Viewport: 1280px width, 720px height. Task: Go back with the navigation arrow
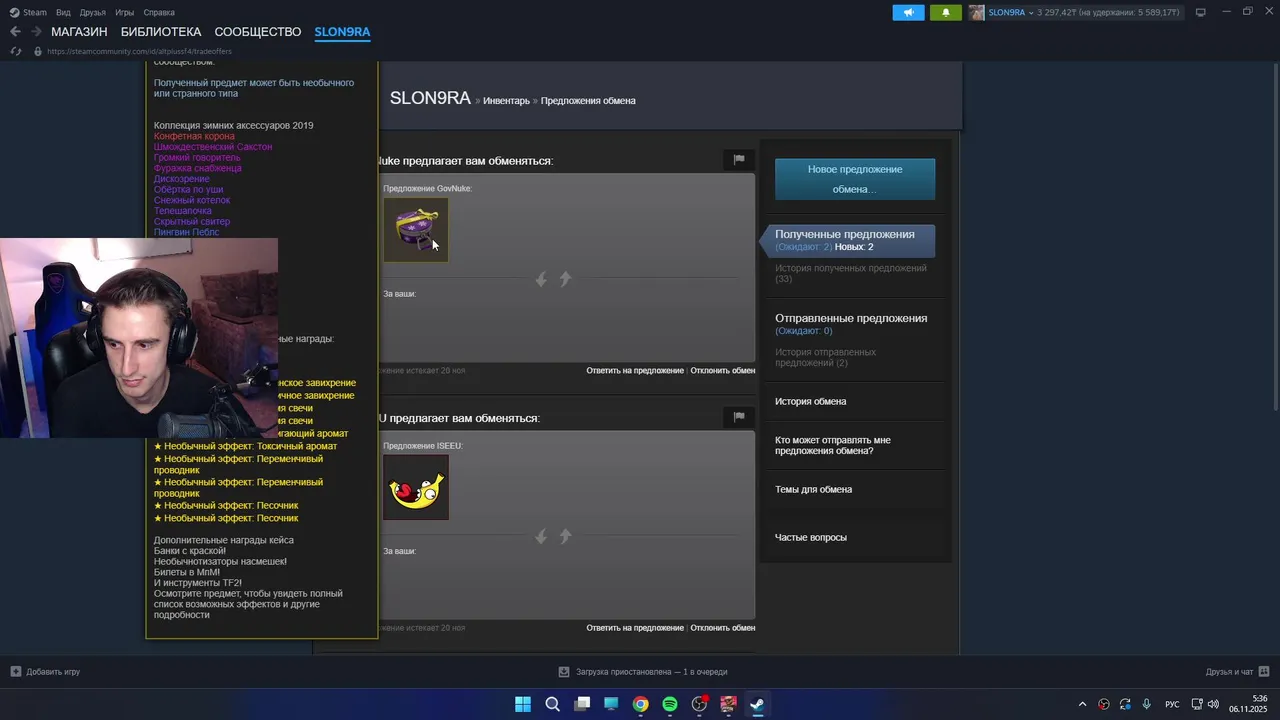click(15, 32)
